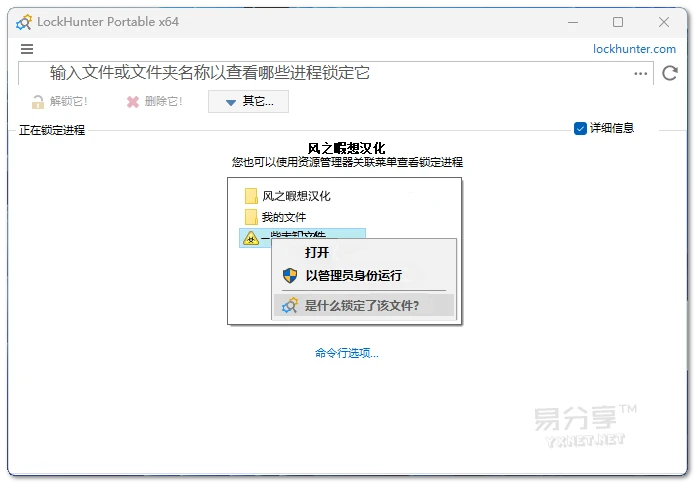Click the 解锁它! unlock button
695x483 pixels.
(59, 101)
